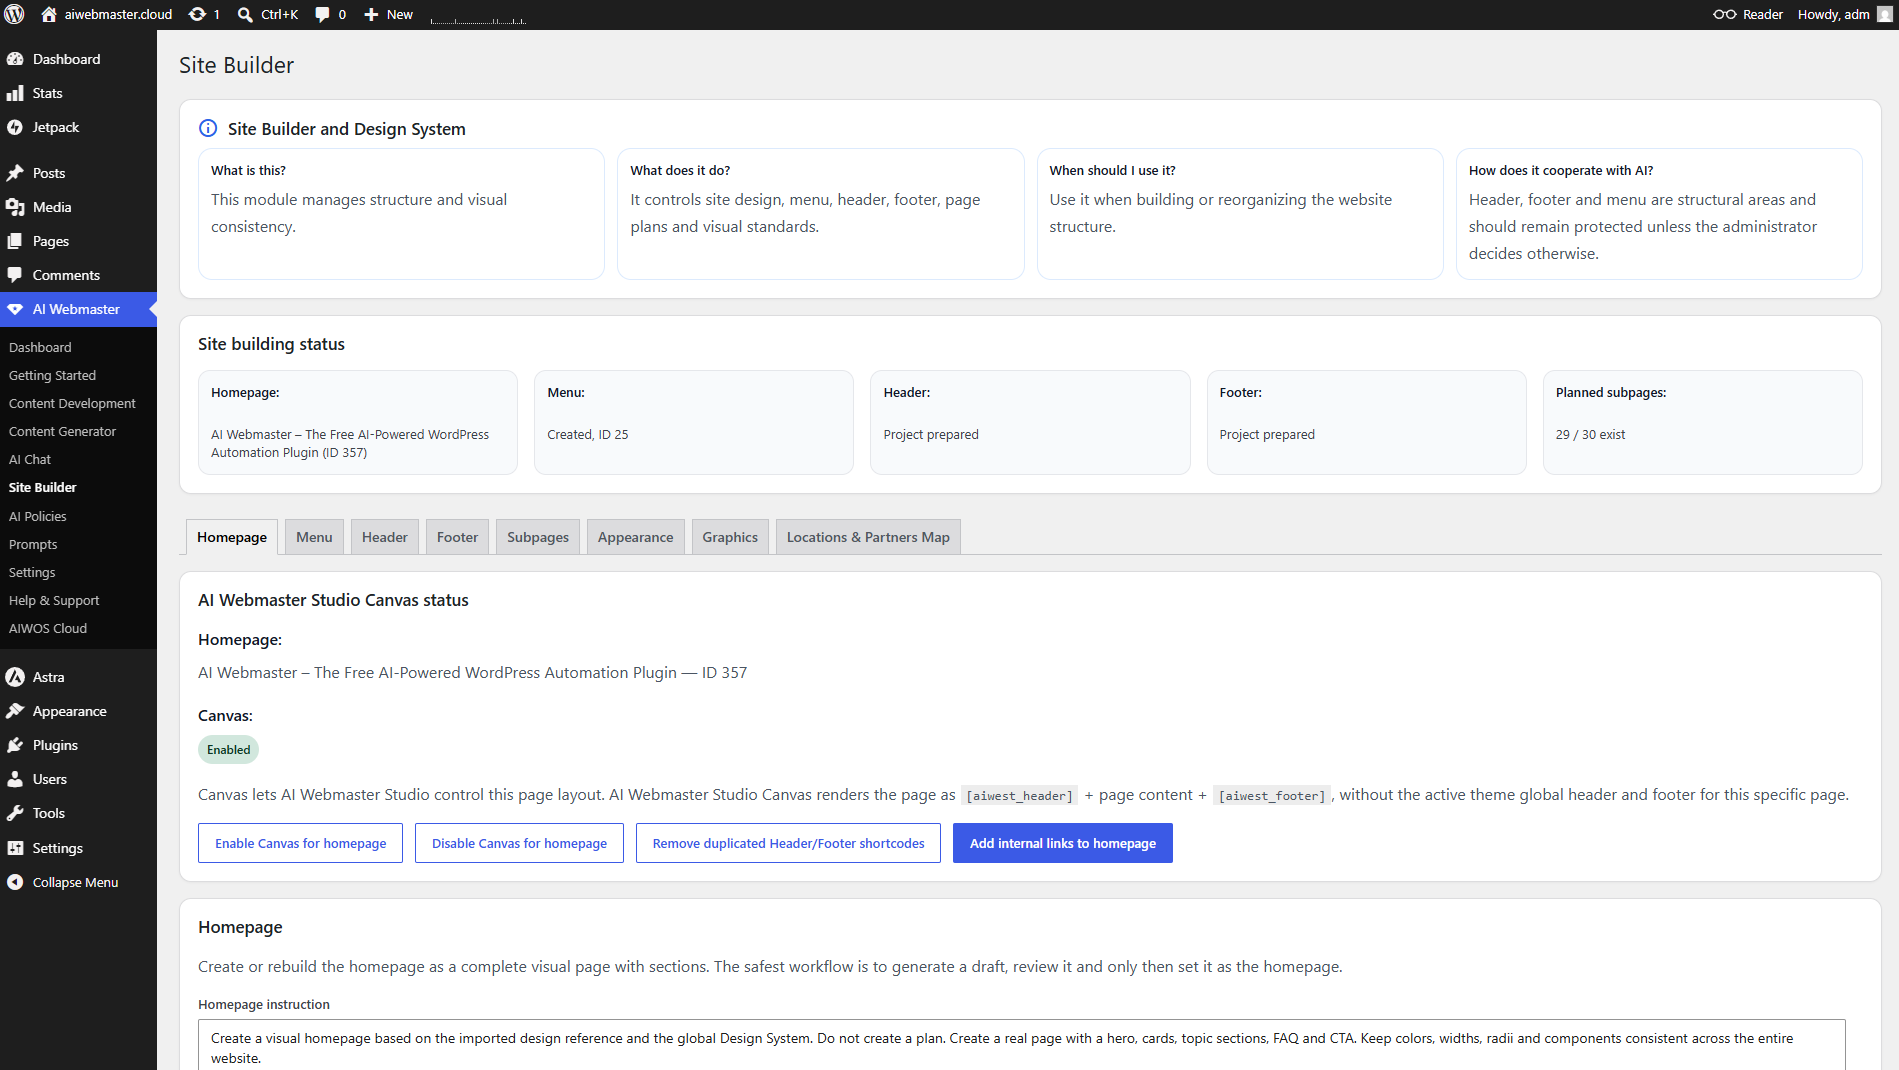Open the Pages icon in the sidebar

(x=15, y=241)
